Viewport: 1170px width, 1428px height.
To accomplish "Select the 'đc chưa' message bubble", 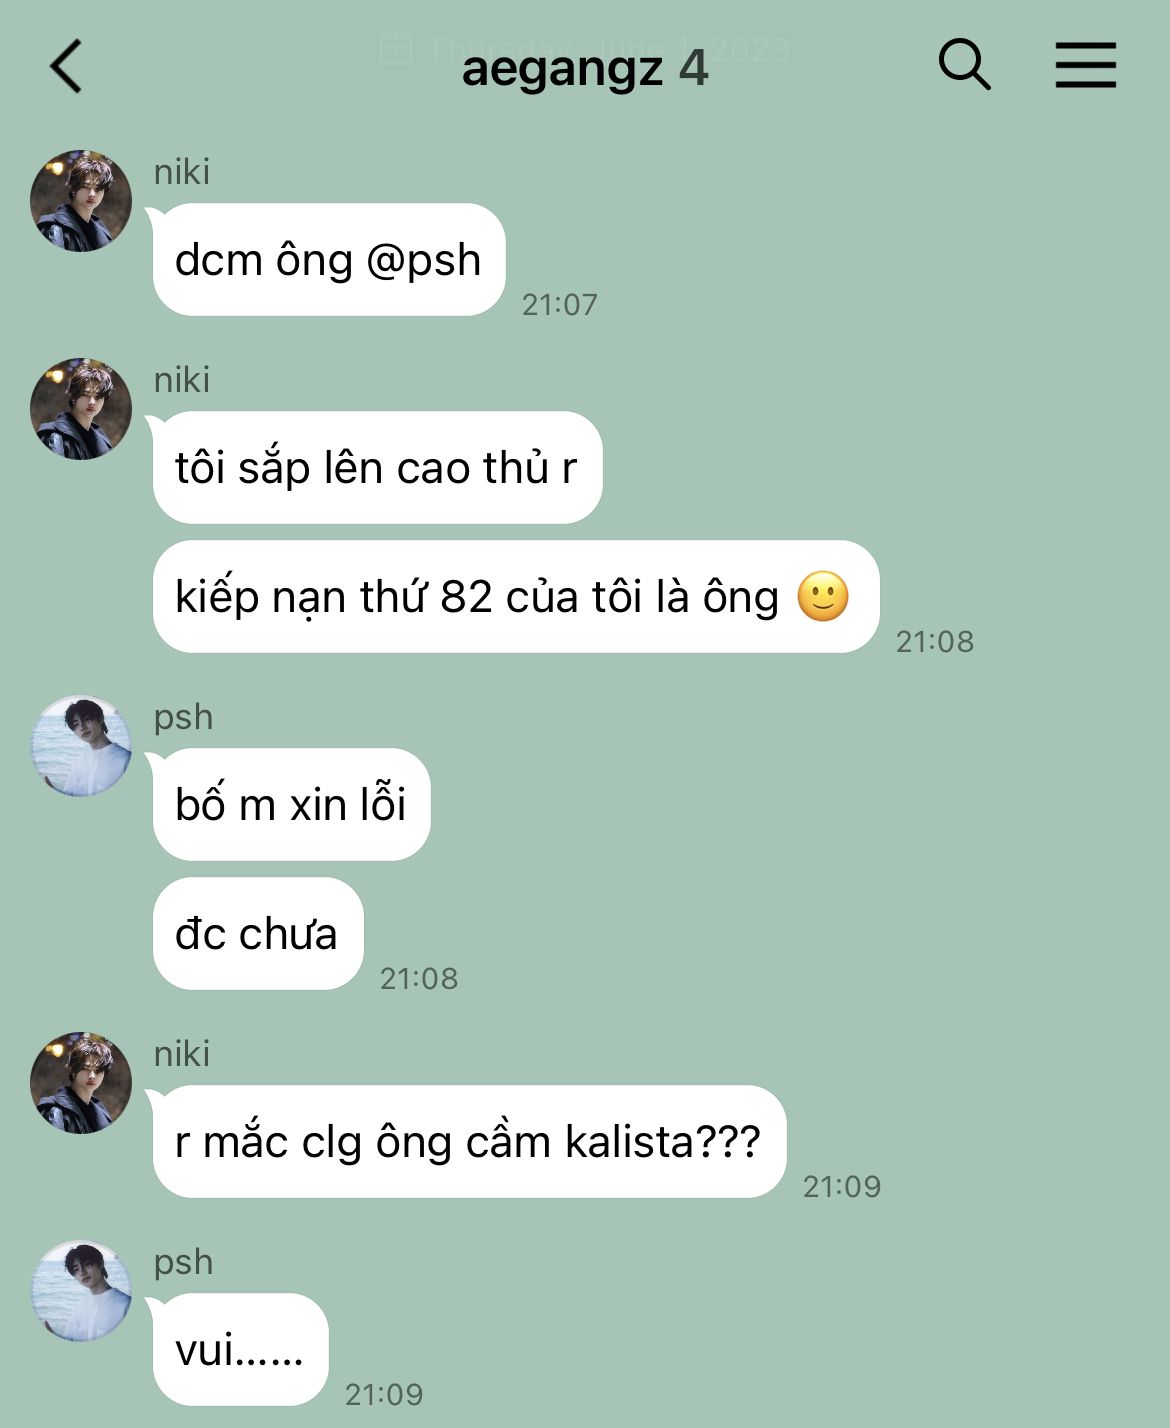I will tap(258, 934).
